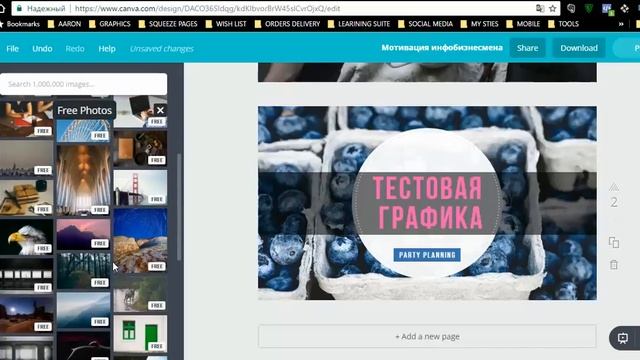Select the green doors photo thumbnail
This screenshot has width=640, height=360.
tap(140, 333)
